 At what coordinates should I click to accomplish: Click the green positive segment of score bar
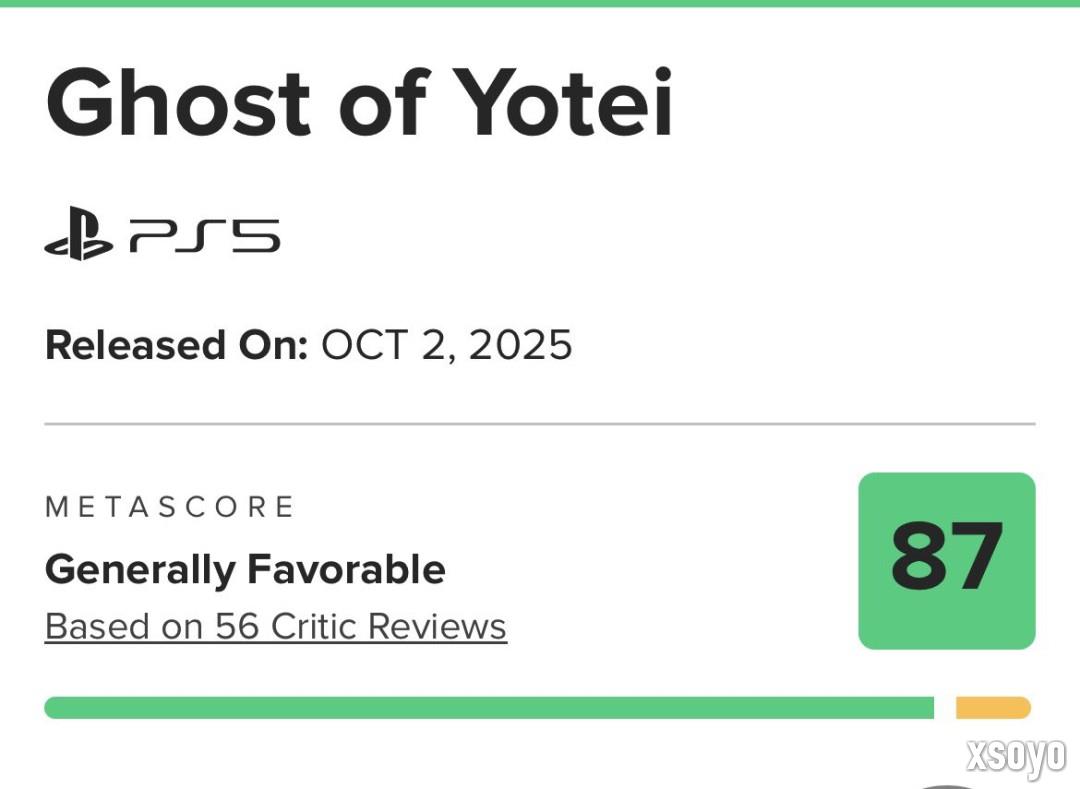coord(489,708)
